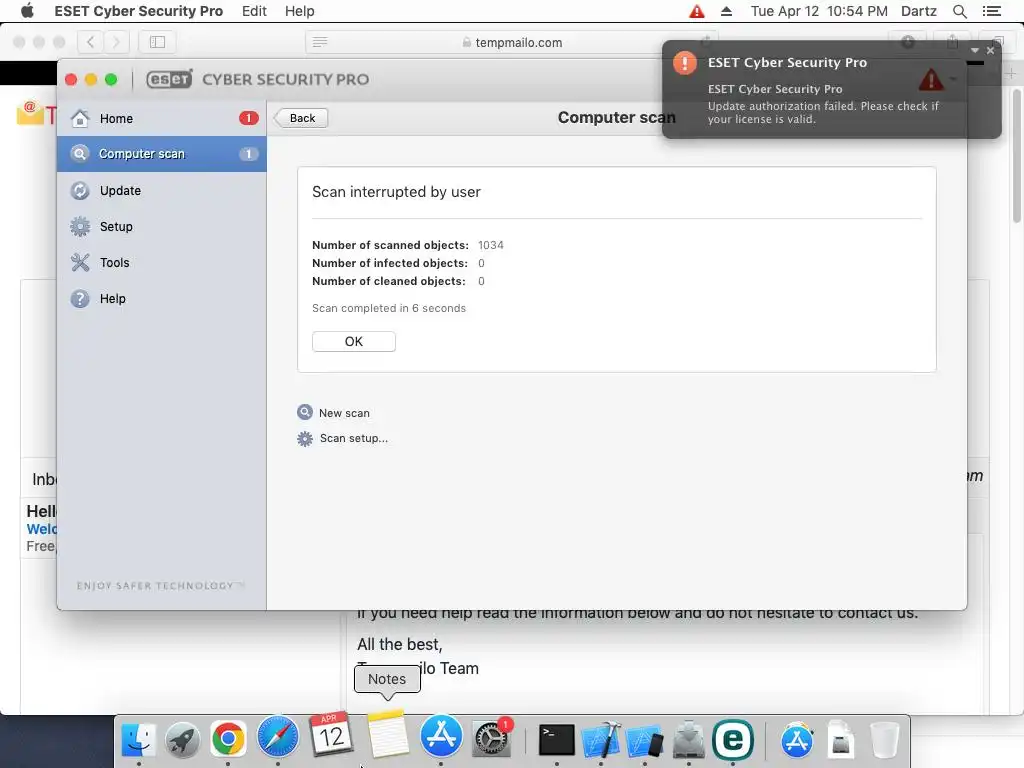Open Calendar from the Dock

(331, 734)
